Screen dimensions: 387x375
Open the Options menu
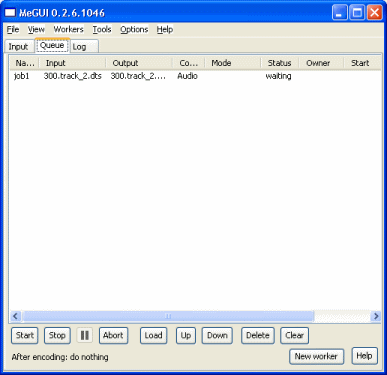coord(134,30)
